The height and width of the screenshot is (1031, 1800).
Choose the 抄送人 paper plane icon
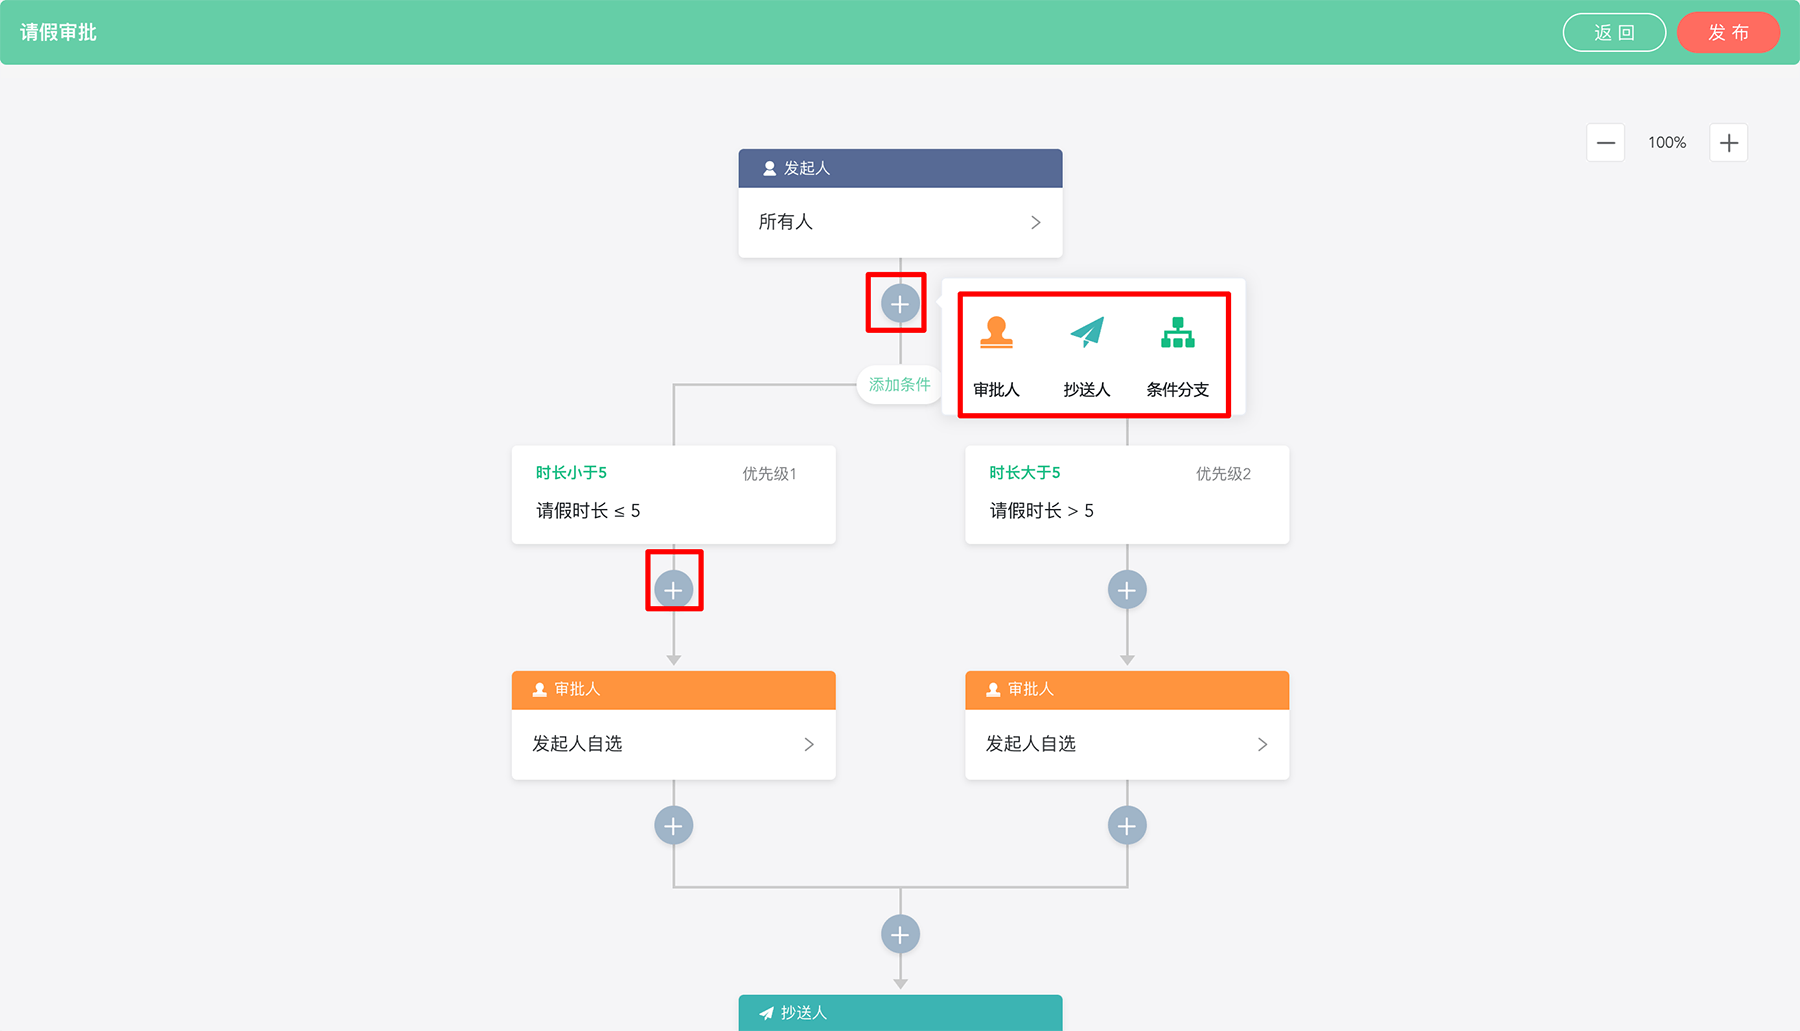point(1087,332)
